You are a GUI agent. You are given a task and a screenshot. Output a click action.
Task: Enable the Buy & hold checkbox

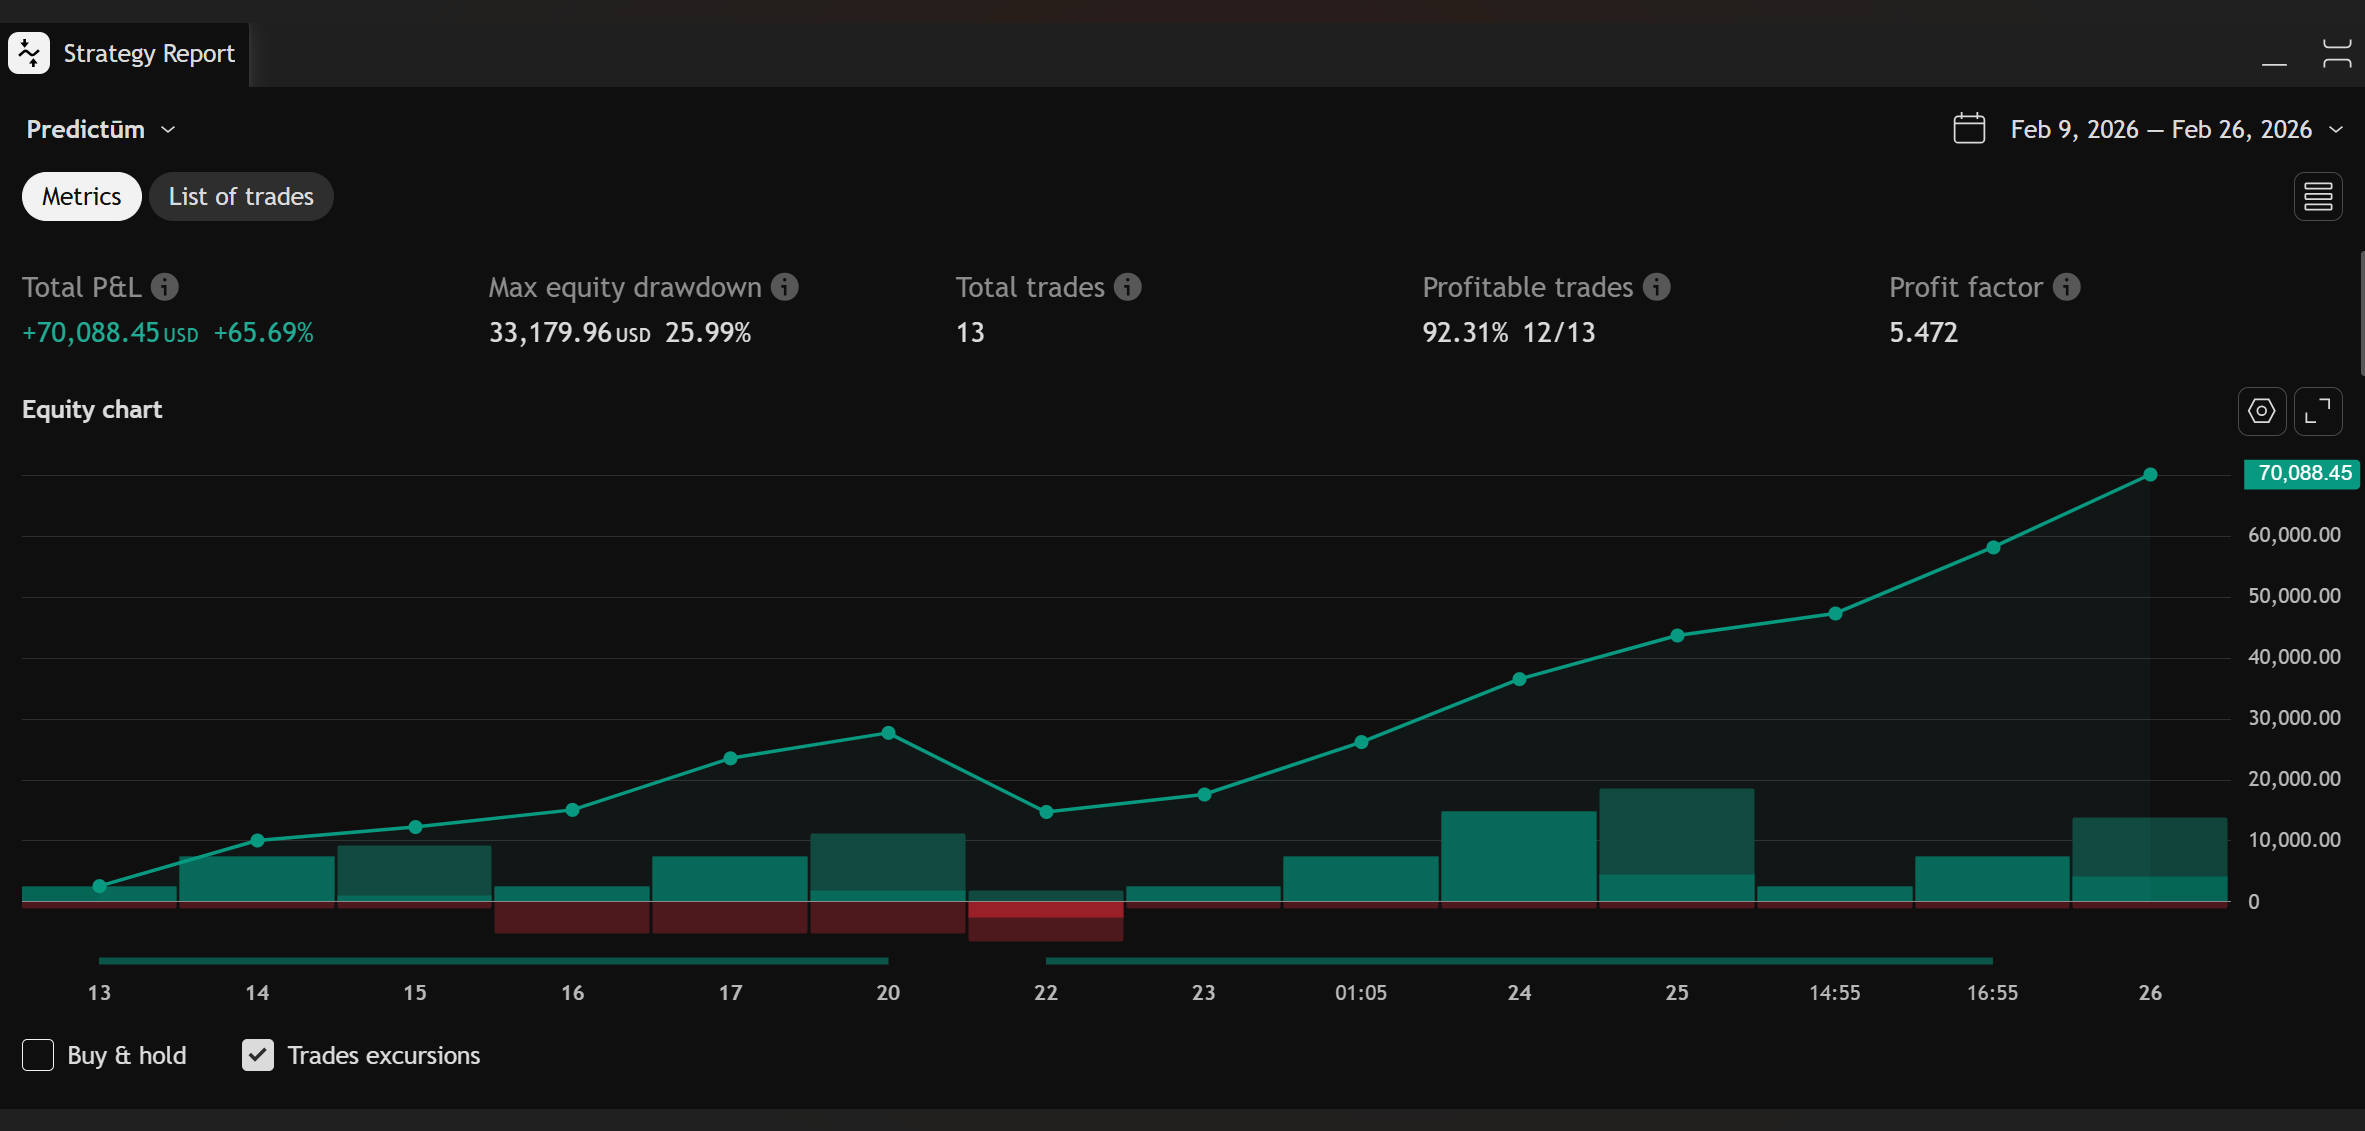click(x=38, y=1055)
